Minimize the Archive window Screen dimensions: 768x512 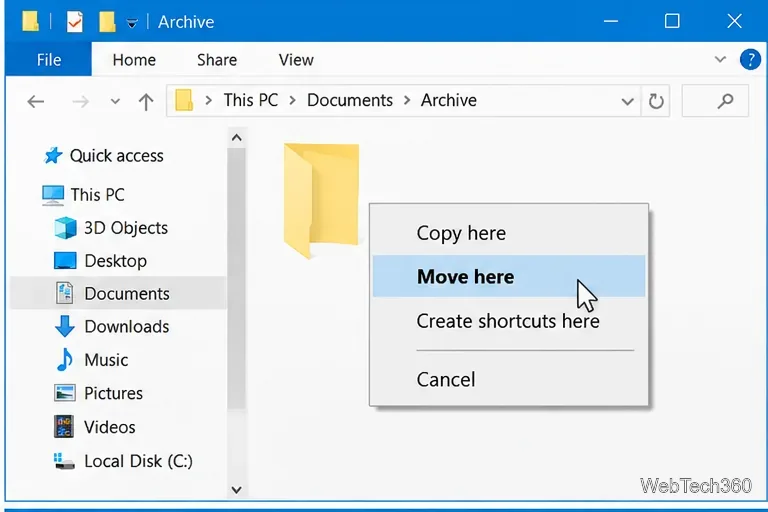point(611,21)
